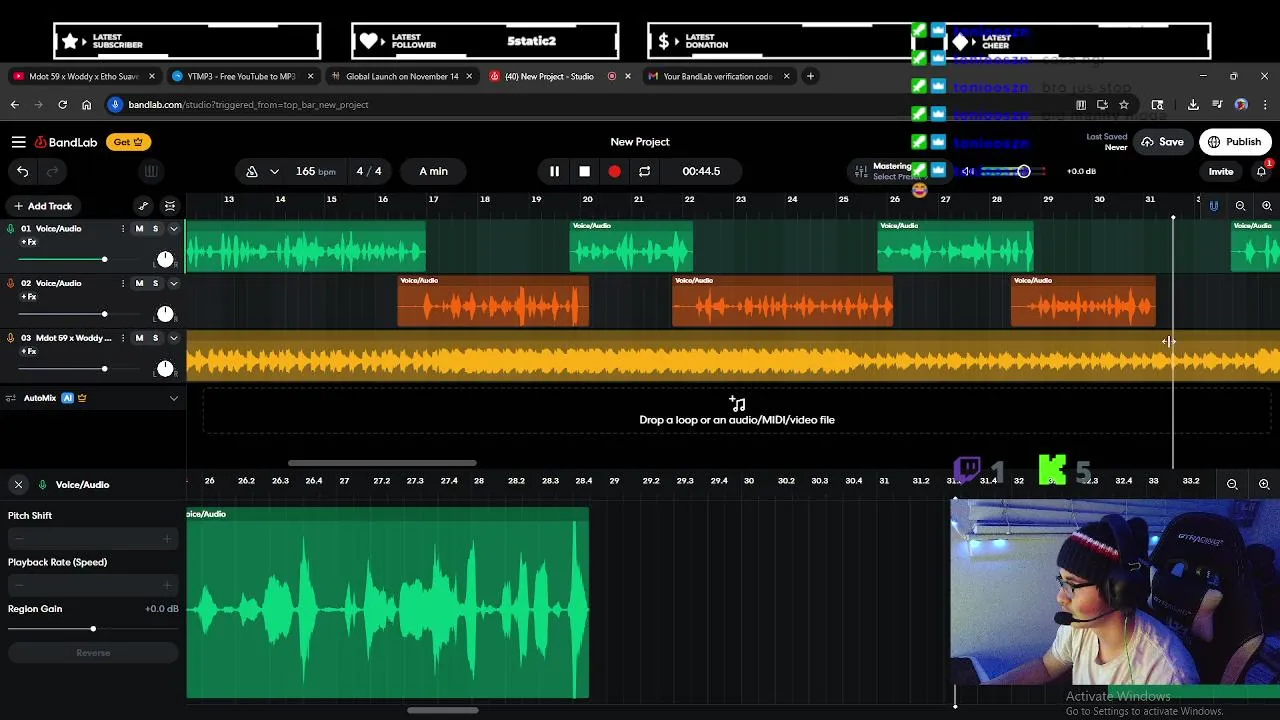Open browser downloads icon
1280x720 pixels.
click(x=1193, y=104)
